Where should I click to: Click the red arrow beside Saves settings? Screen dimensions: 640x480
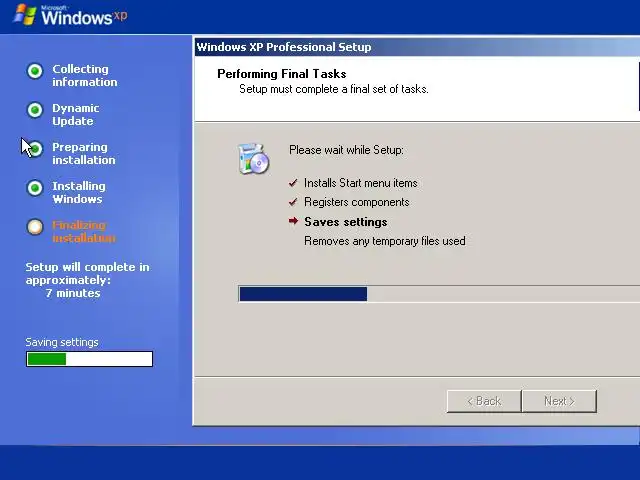(293, 221)
